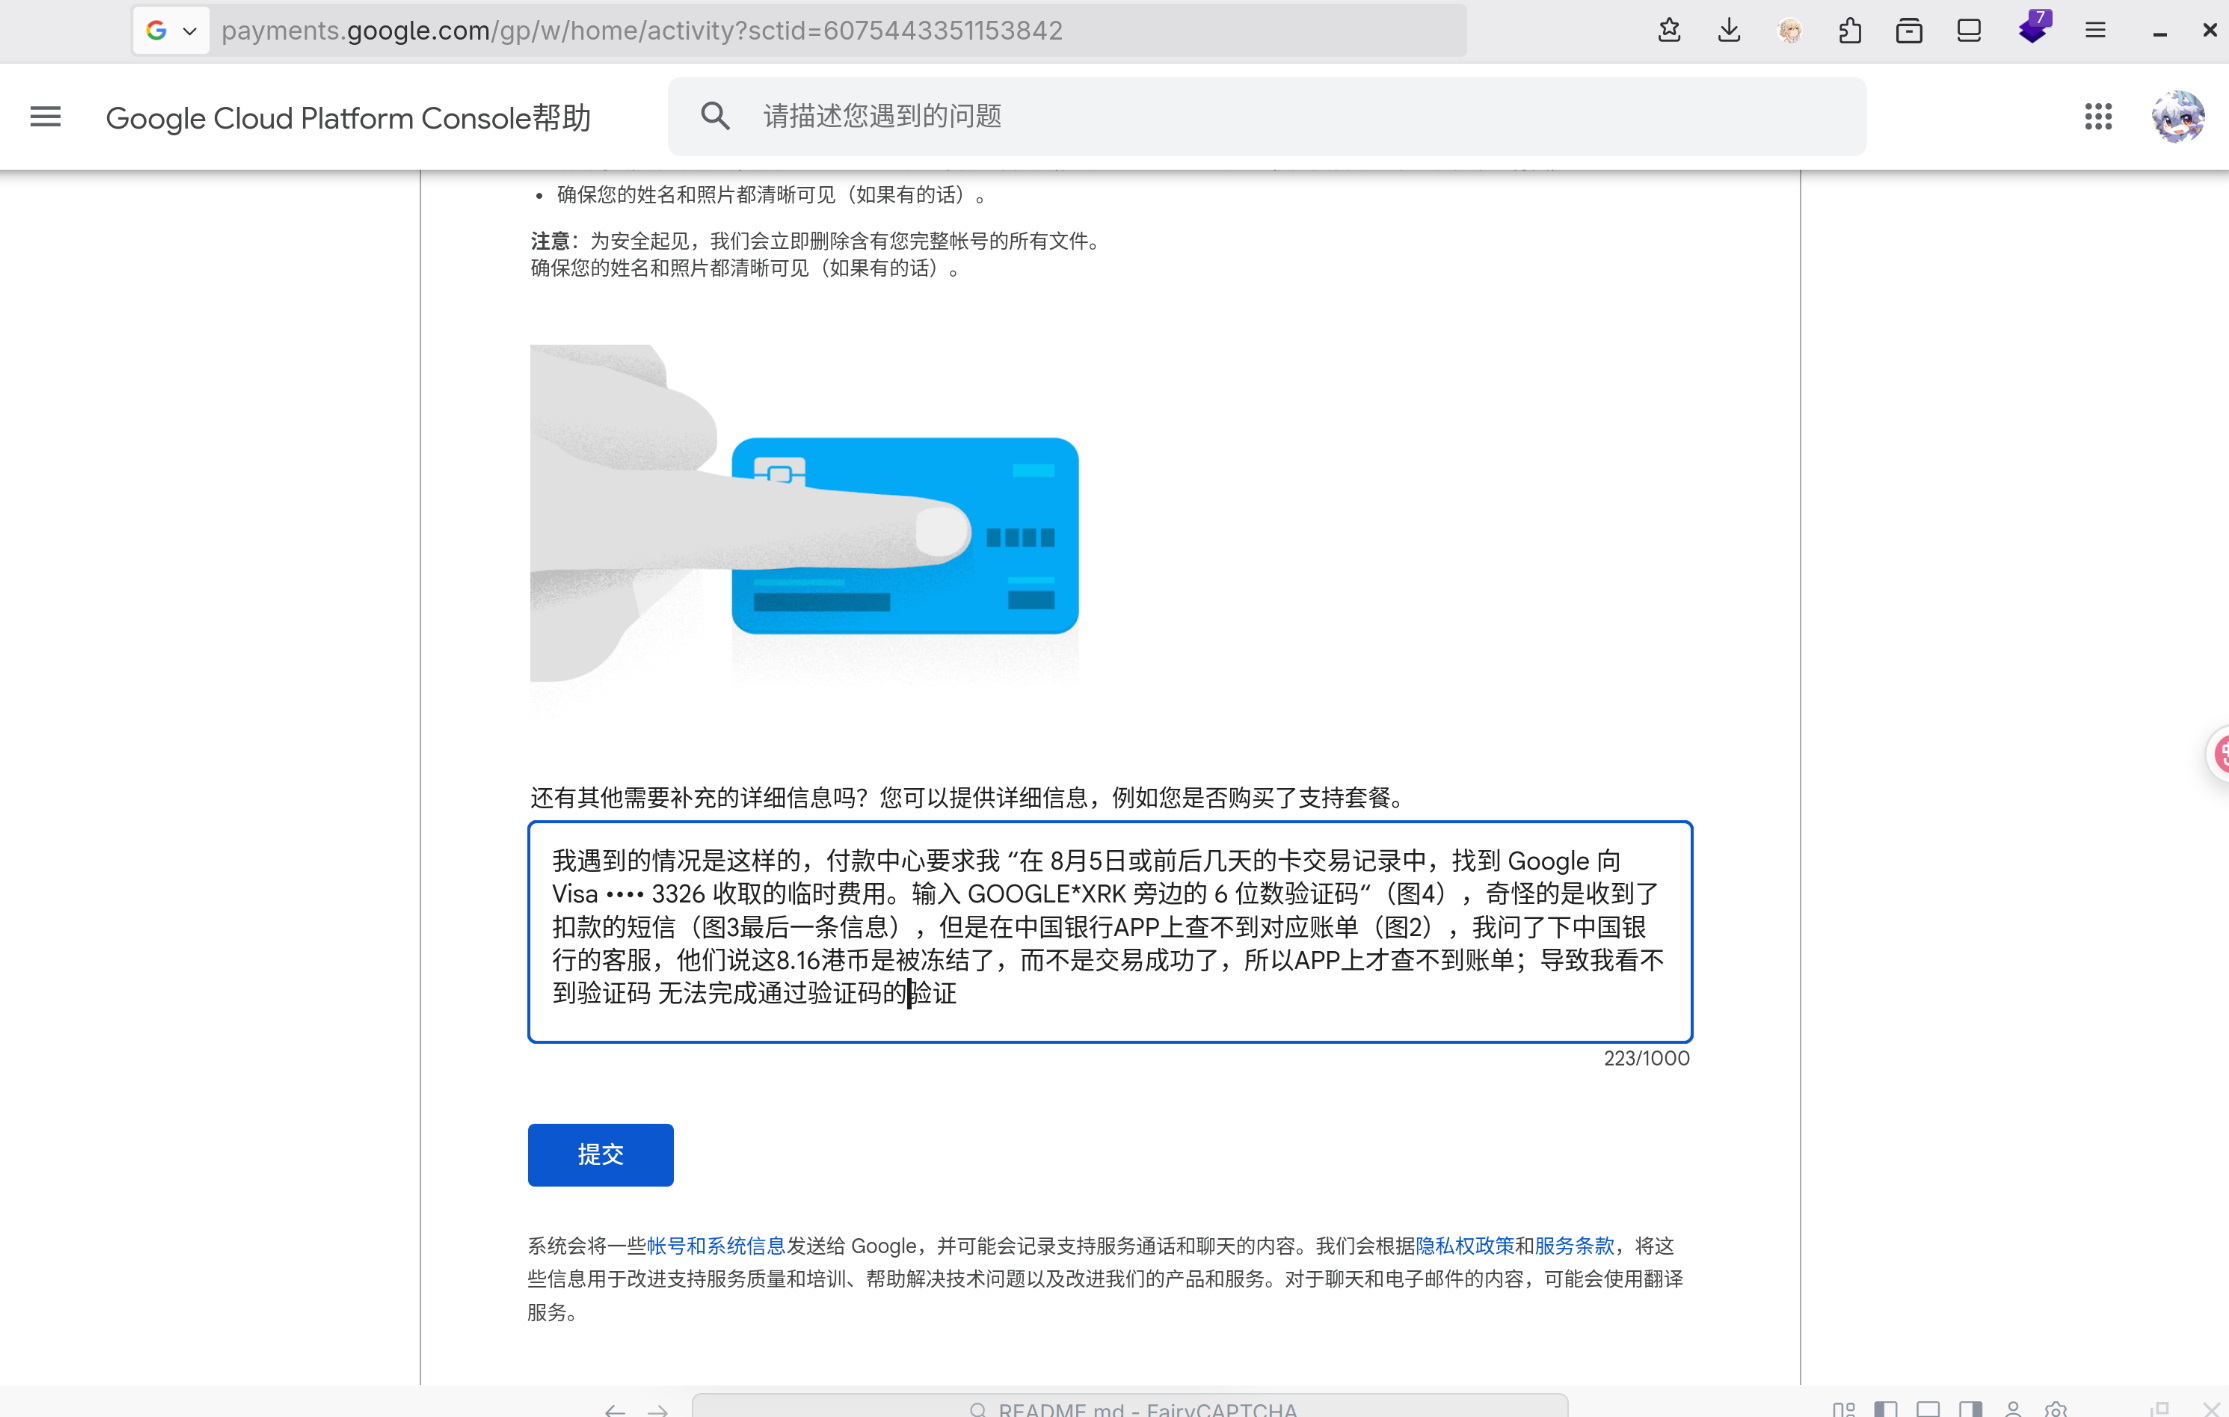
Task: Open the 帐号和系统信息 link
Action: [715, 1246]
